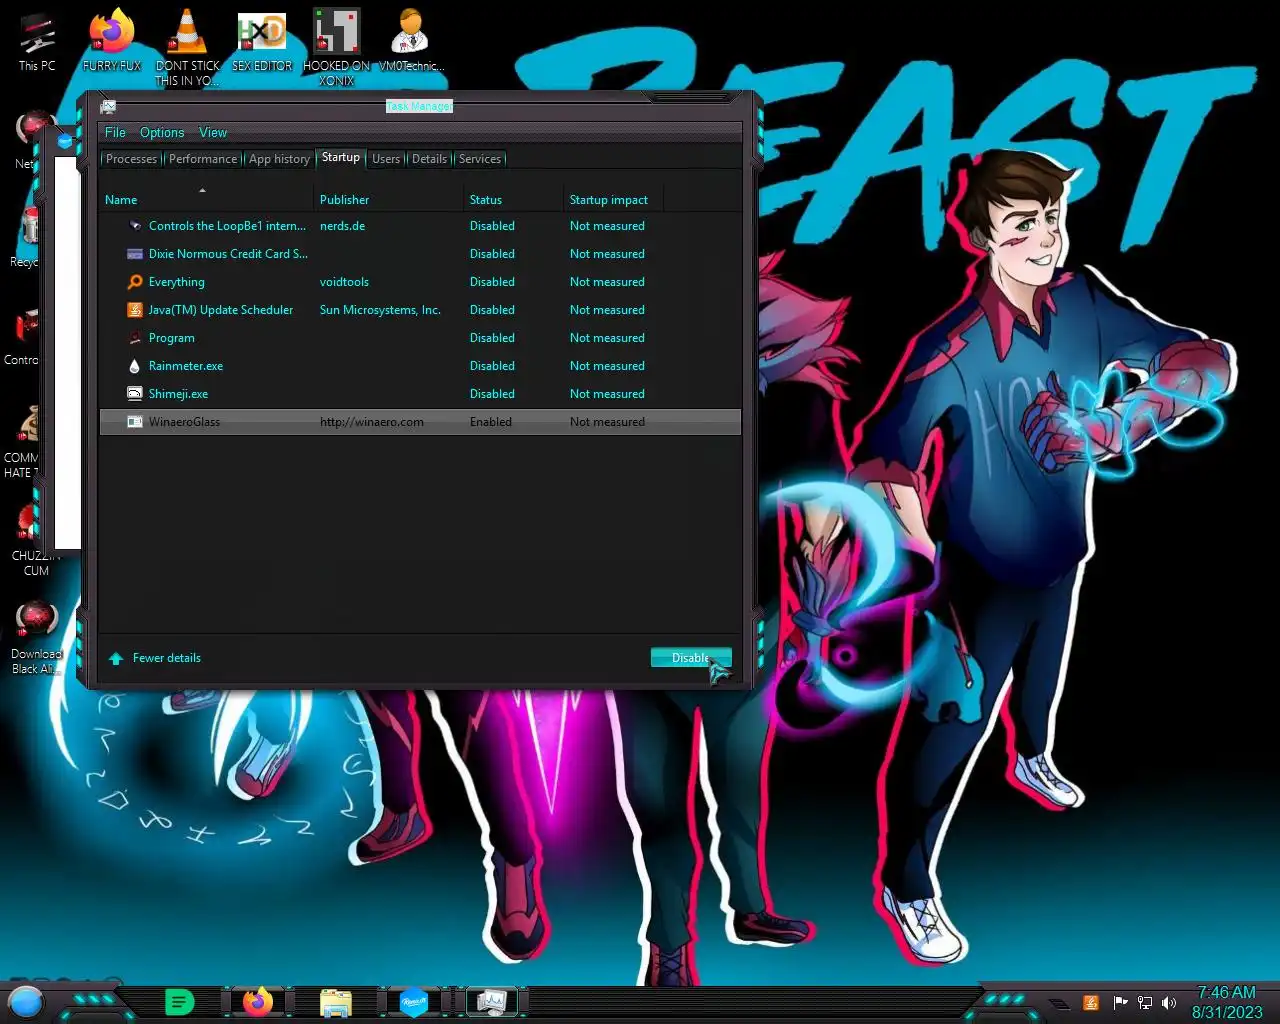Sort by the Name column header
The height and width of the screenshot is (1024, 1280).
pos(206,199)
